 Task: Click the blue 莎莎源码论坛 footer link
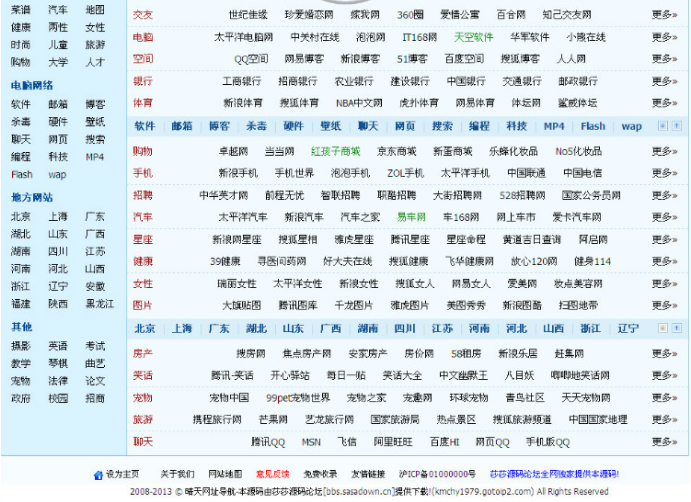[554, 474]
